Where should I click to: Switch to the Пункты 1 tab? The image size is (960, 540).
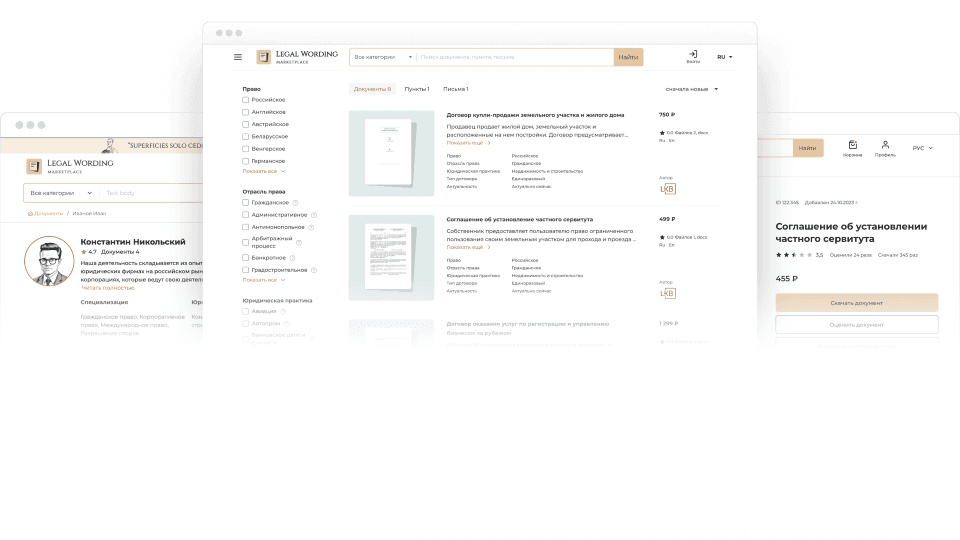416,89
